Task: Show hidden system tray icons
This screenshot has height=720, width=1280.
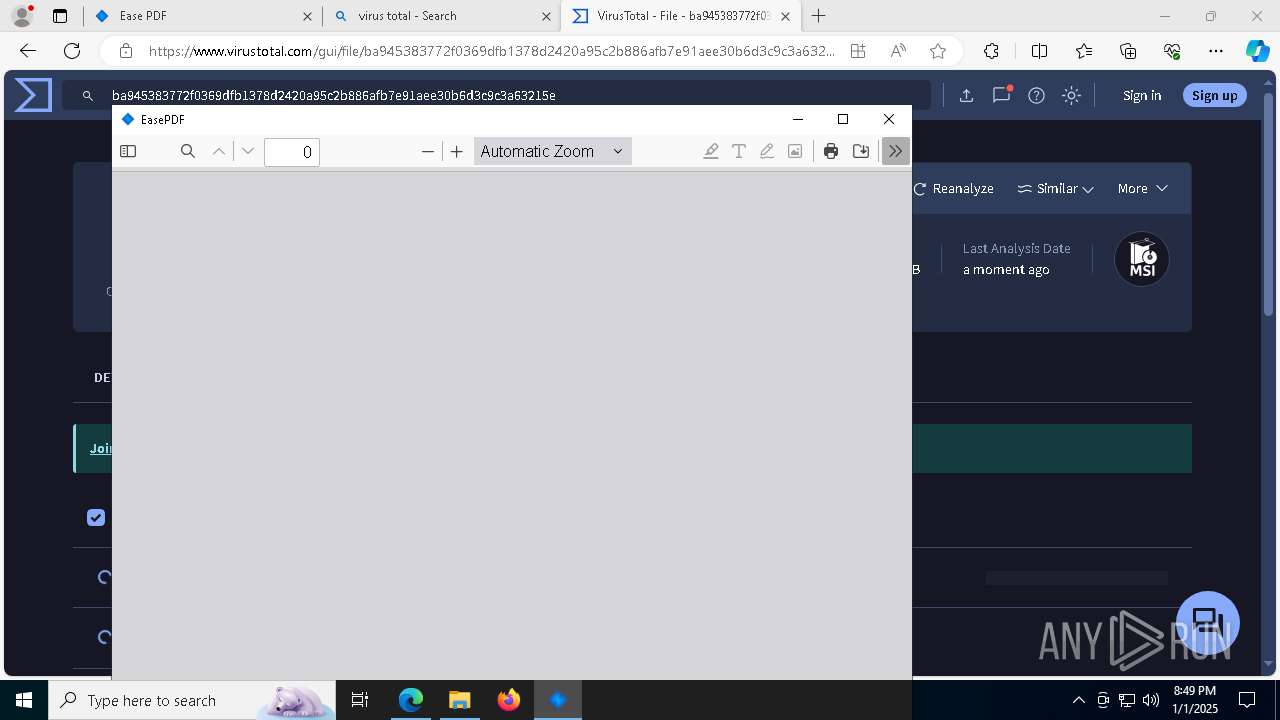Action: (1078, 700)
